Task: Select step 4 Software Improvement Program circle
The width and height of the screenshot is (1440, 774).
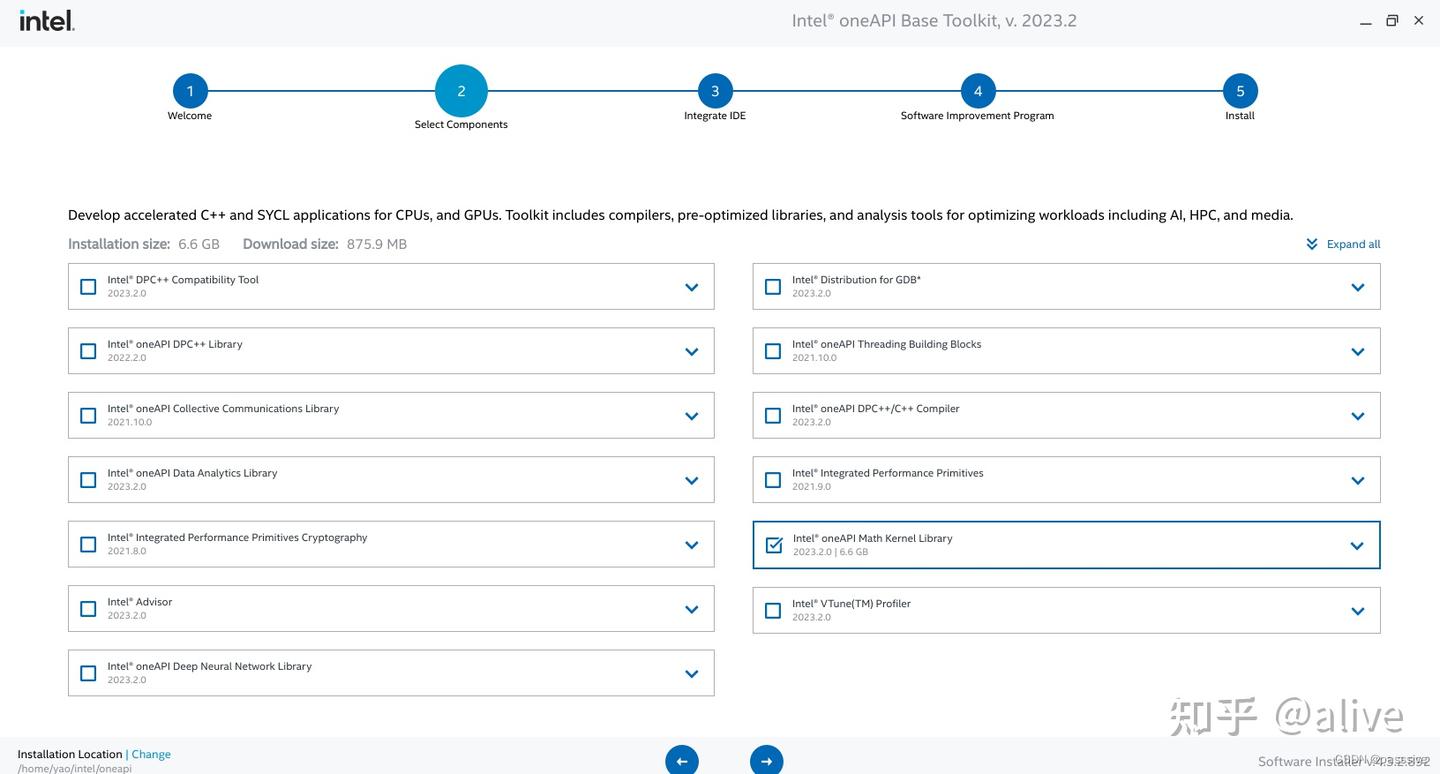Action: click(x=978, y=91)
